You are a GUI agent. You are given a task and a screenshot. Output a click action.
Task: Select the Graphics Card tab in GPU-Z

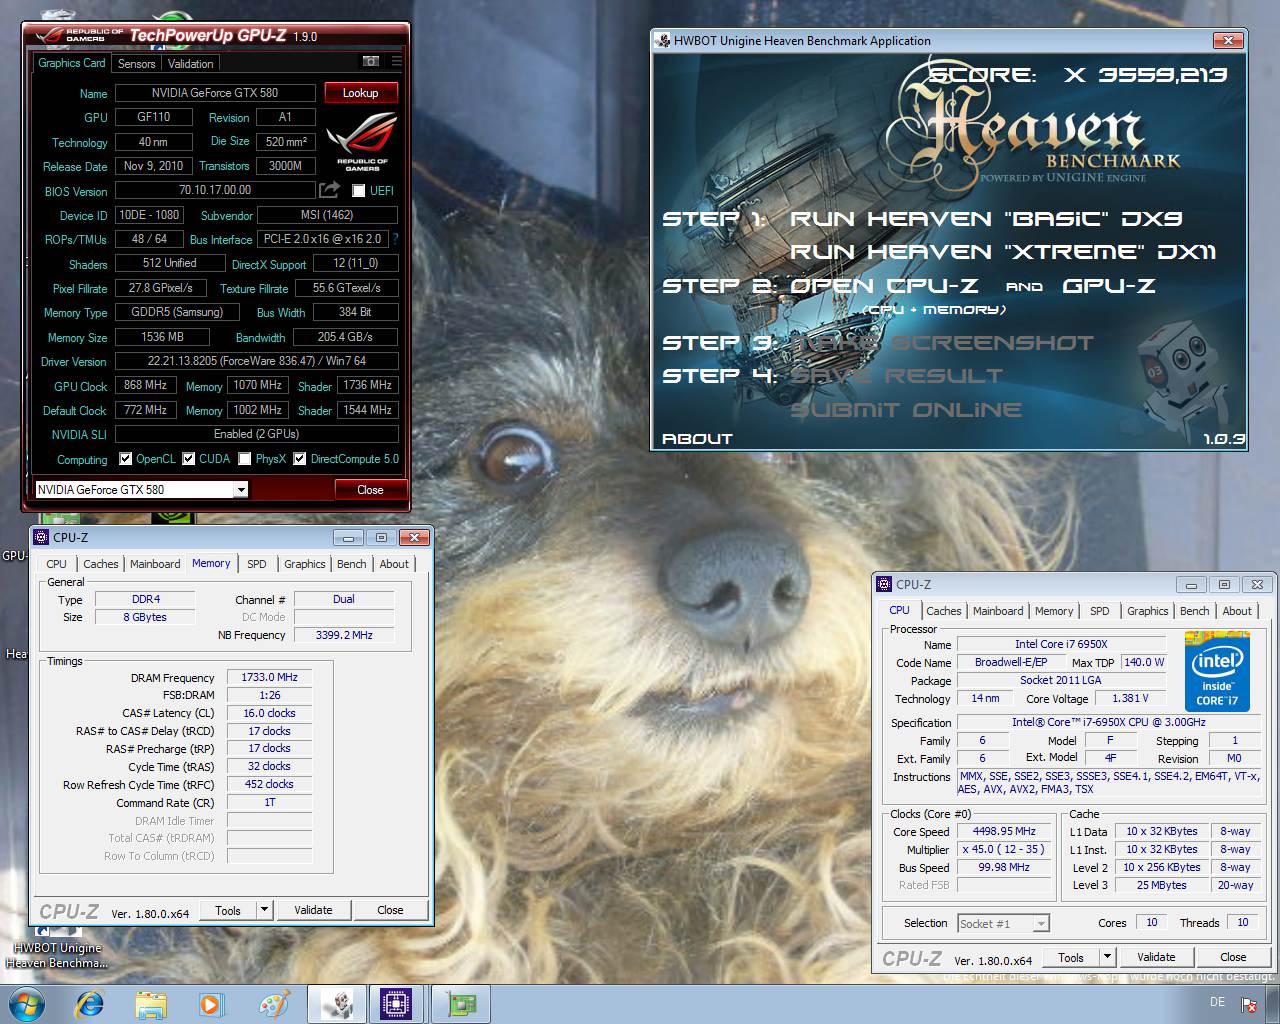(x=72, y=63)
